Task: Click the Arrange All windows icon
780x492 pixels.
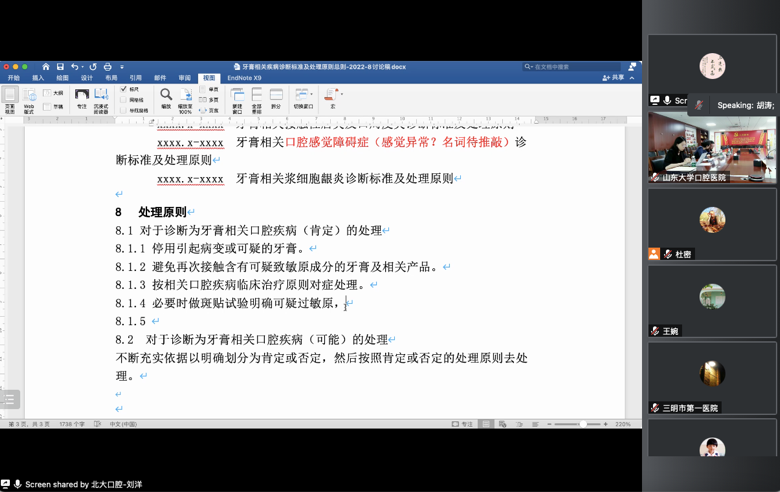Action: click(x=257, y=97)
